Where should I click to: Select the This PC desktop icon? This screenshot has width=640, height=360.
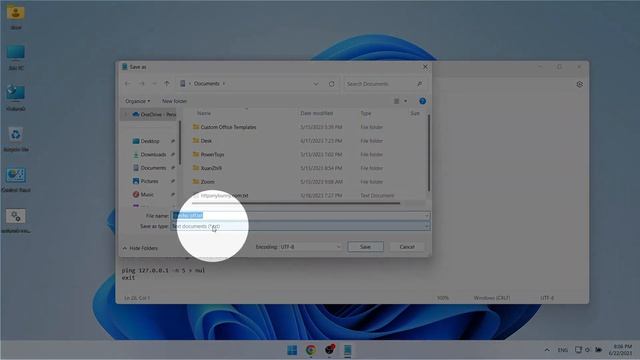pyautogui.click(x=16, y=57)
